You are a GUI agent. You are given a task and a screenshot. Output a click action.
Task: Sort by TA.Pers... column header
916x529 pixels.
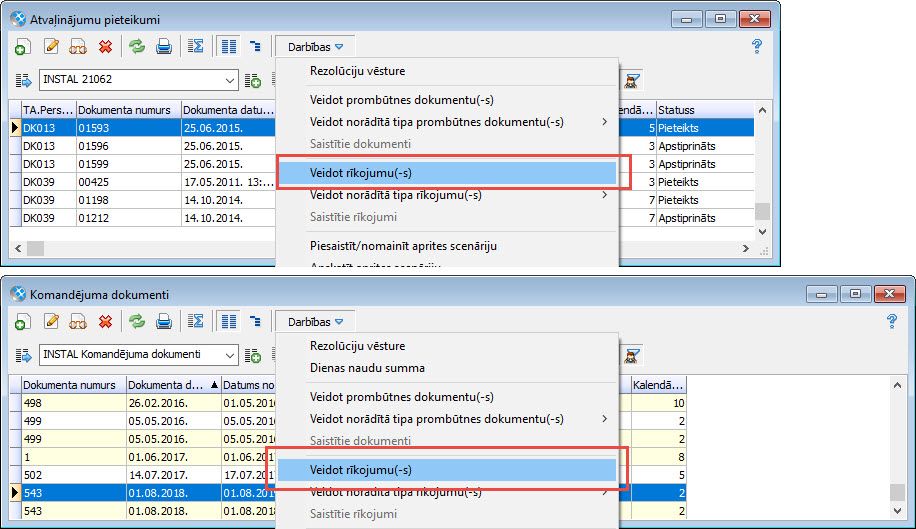coord(48,110)
